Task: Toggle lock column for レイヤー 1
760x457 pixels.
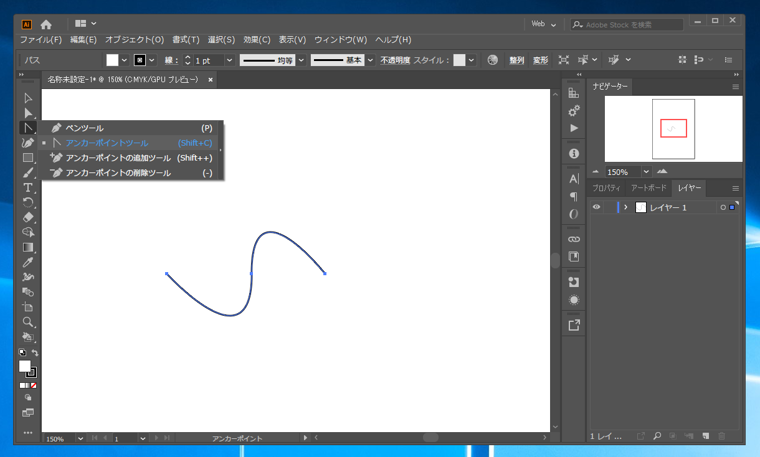Action: coord(611,207)
